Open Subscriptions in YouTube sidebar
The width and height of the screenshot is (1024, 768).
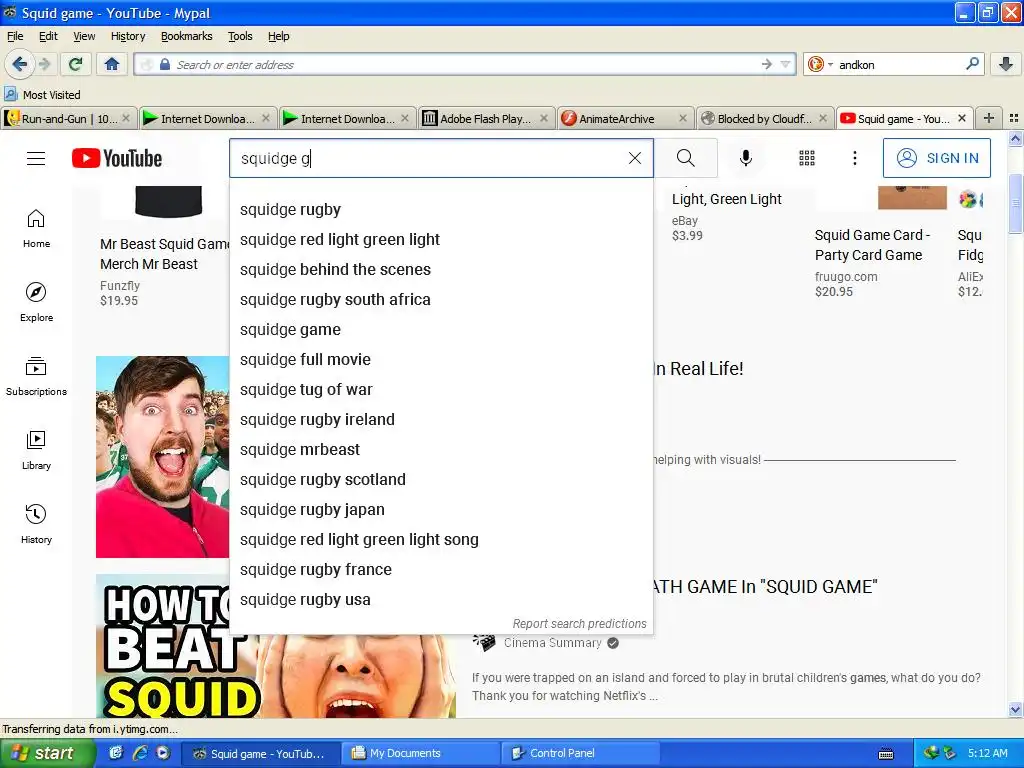37,377
